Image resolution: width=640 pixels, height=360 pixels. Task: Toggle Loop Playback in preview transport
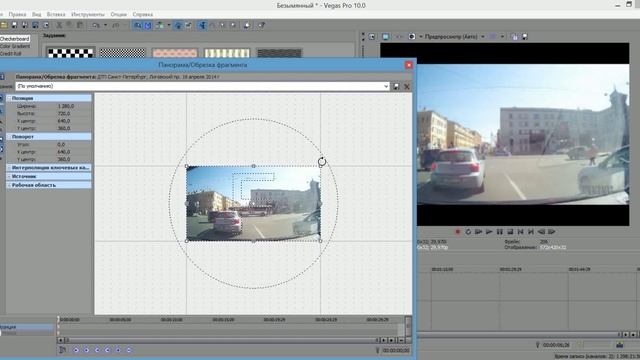[x=468, y=232]
